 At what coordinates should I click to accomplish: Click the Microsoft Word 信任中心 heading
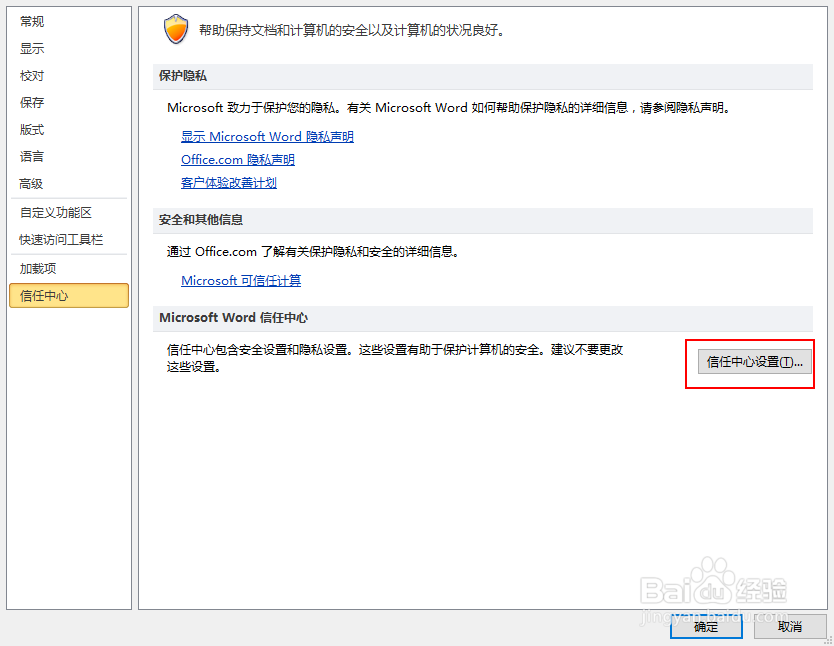(233, 318)
